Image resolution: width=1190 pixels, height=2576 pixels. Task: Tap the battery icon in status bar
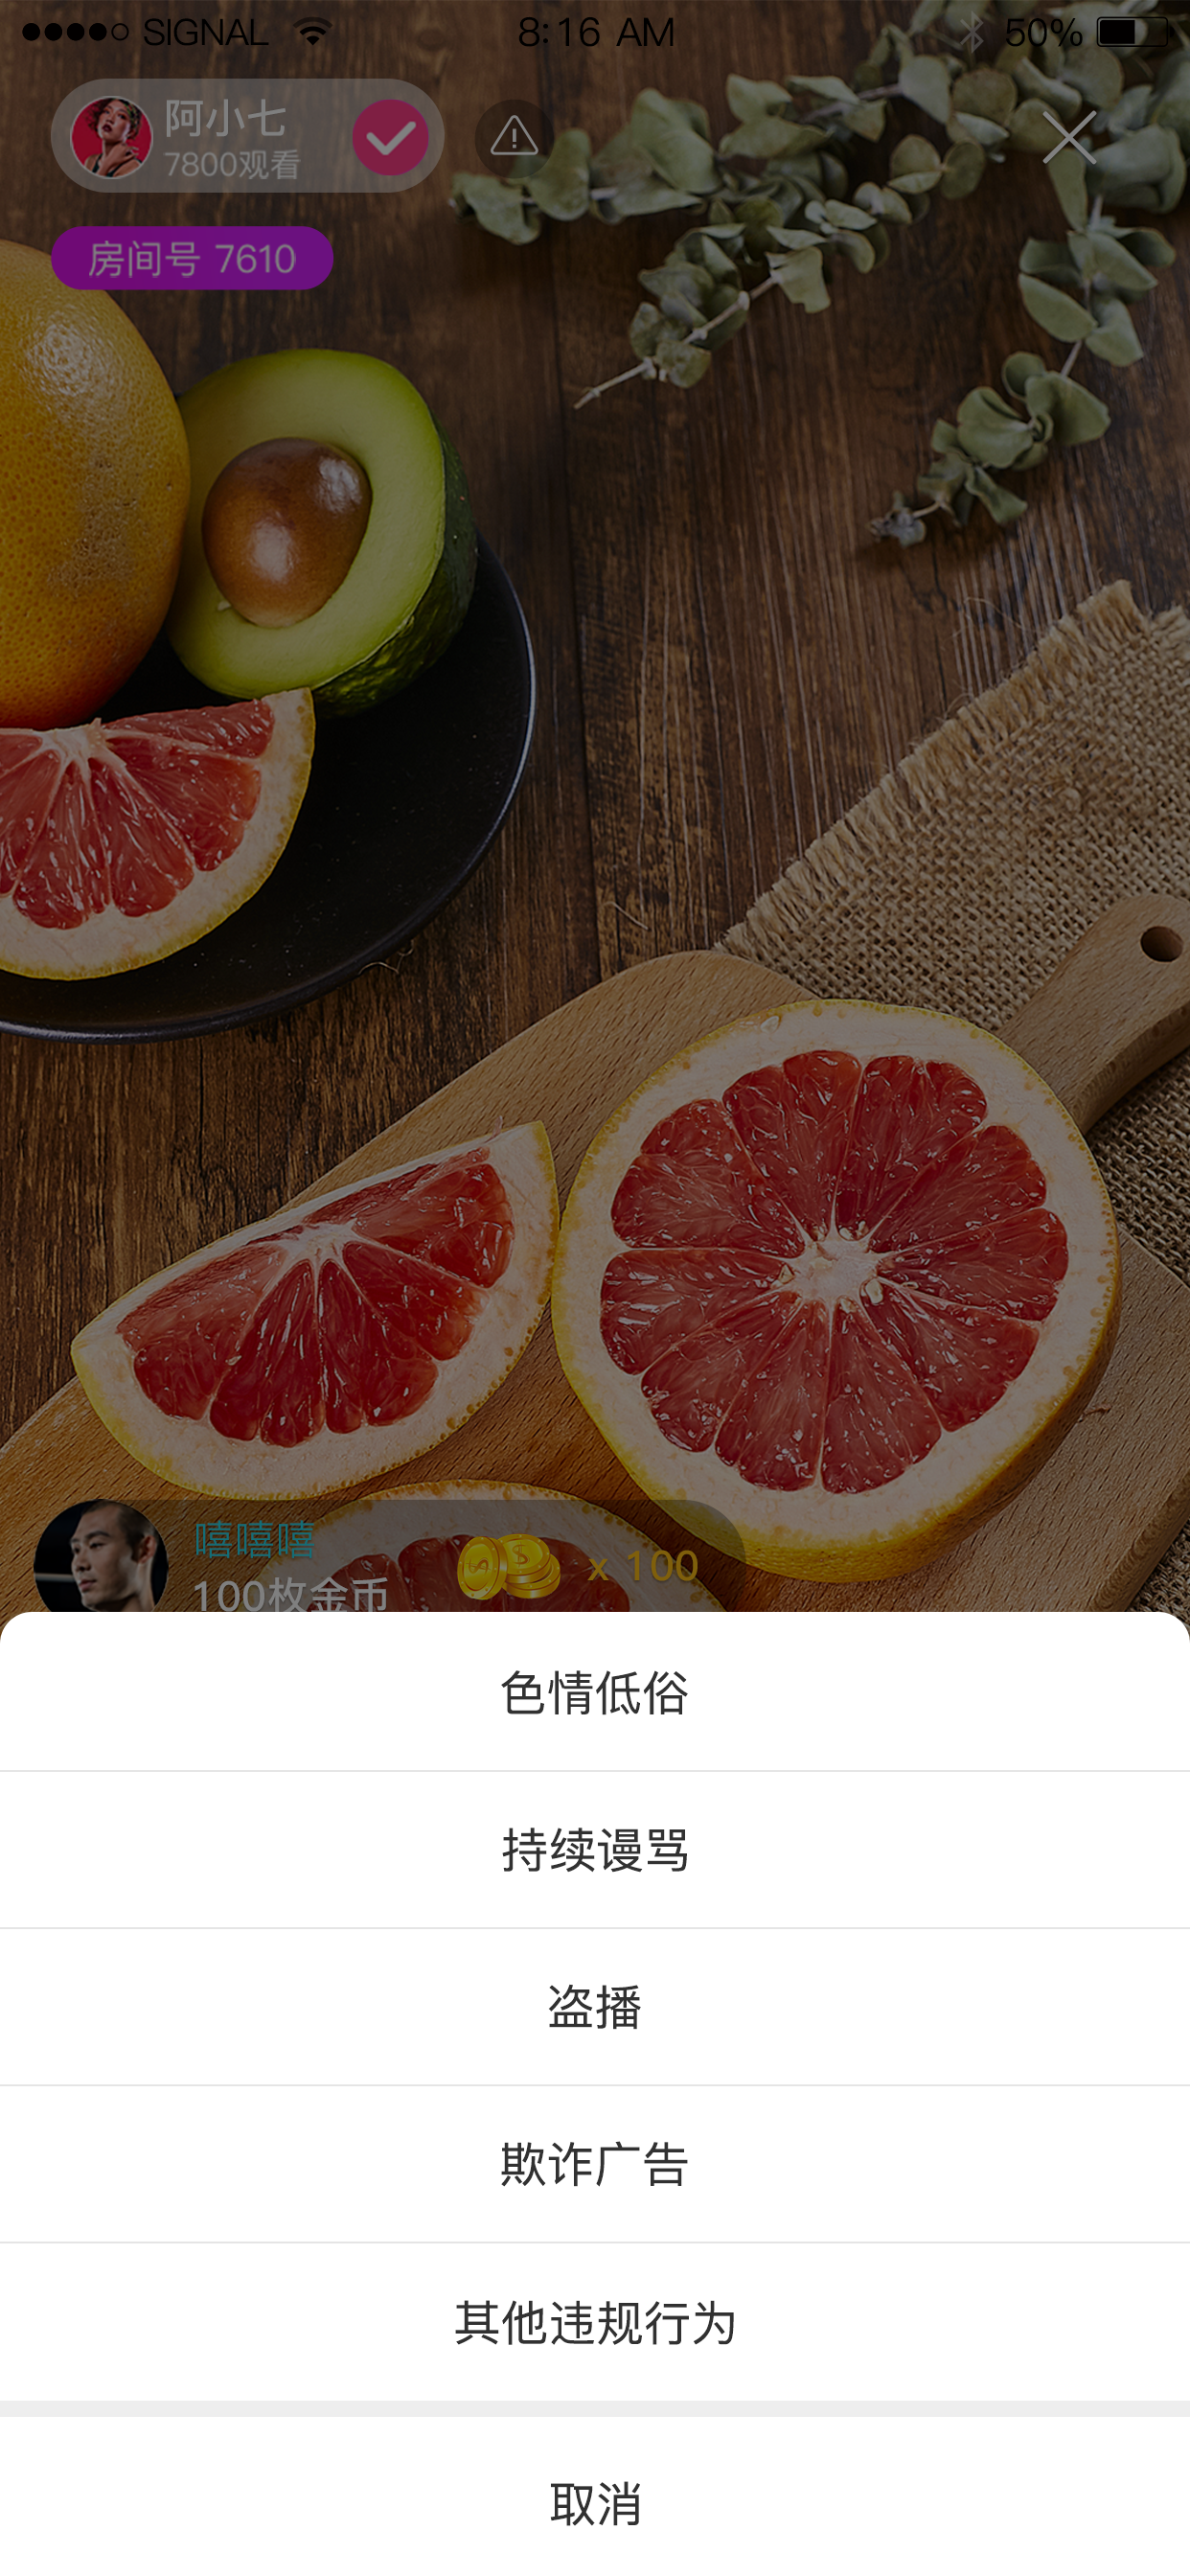tap(1132, 32)
